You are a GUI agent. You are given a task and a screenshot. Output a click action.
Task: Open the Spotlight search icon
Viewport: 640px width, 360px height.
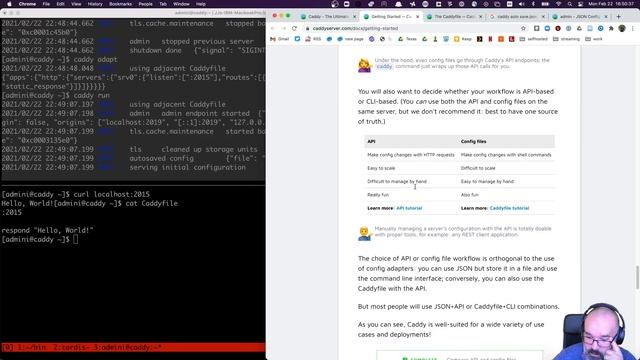(x=569, y=4)
